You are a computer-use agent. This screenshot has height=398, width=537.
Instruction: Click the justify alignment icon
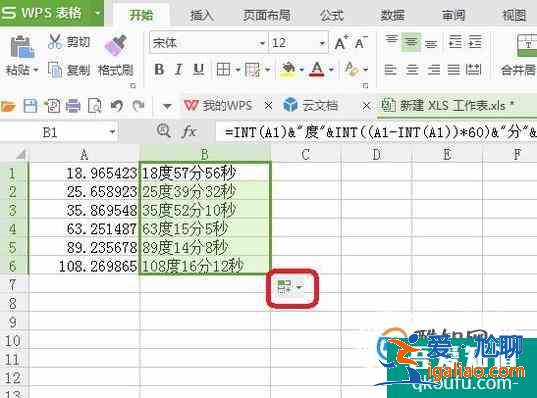pos(454,70)
